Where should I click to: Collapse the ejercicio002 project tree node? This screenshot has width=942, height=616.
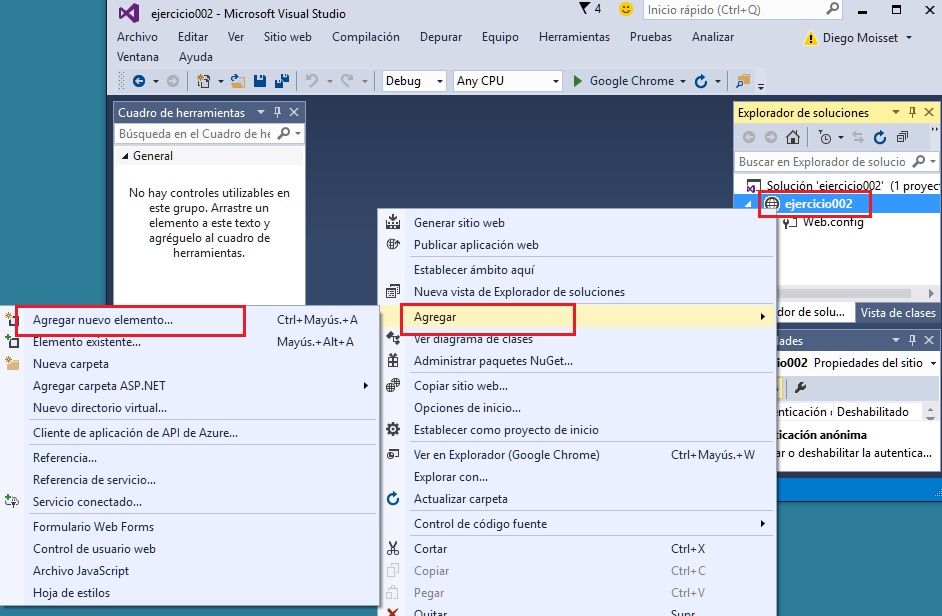(749, 204)
